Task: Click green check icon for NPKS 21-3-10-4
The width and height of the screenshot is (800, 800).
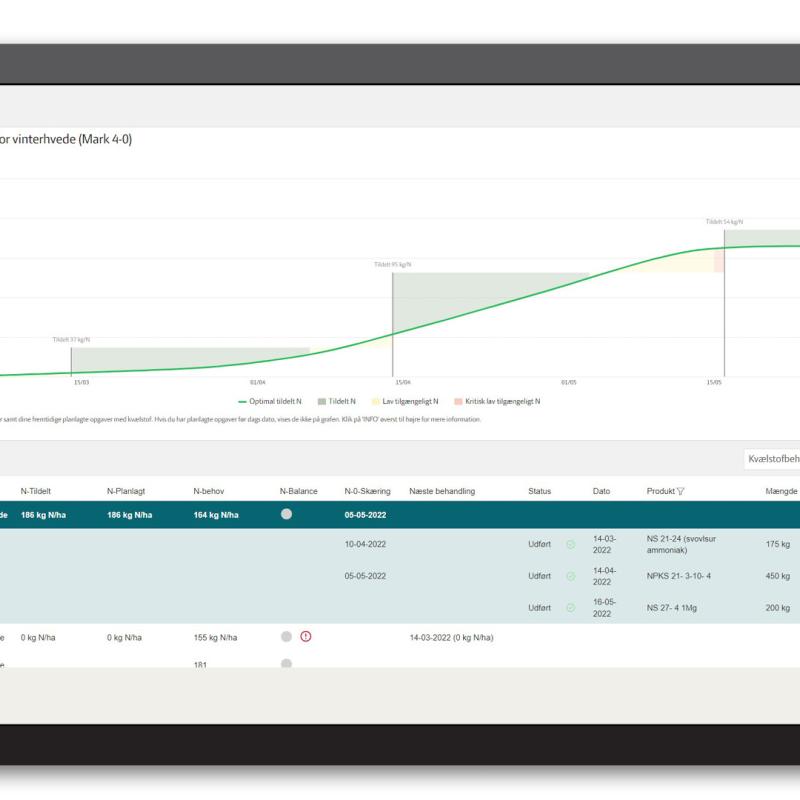Action: (571, 576)
